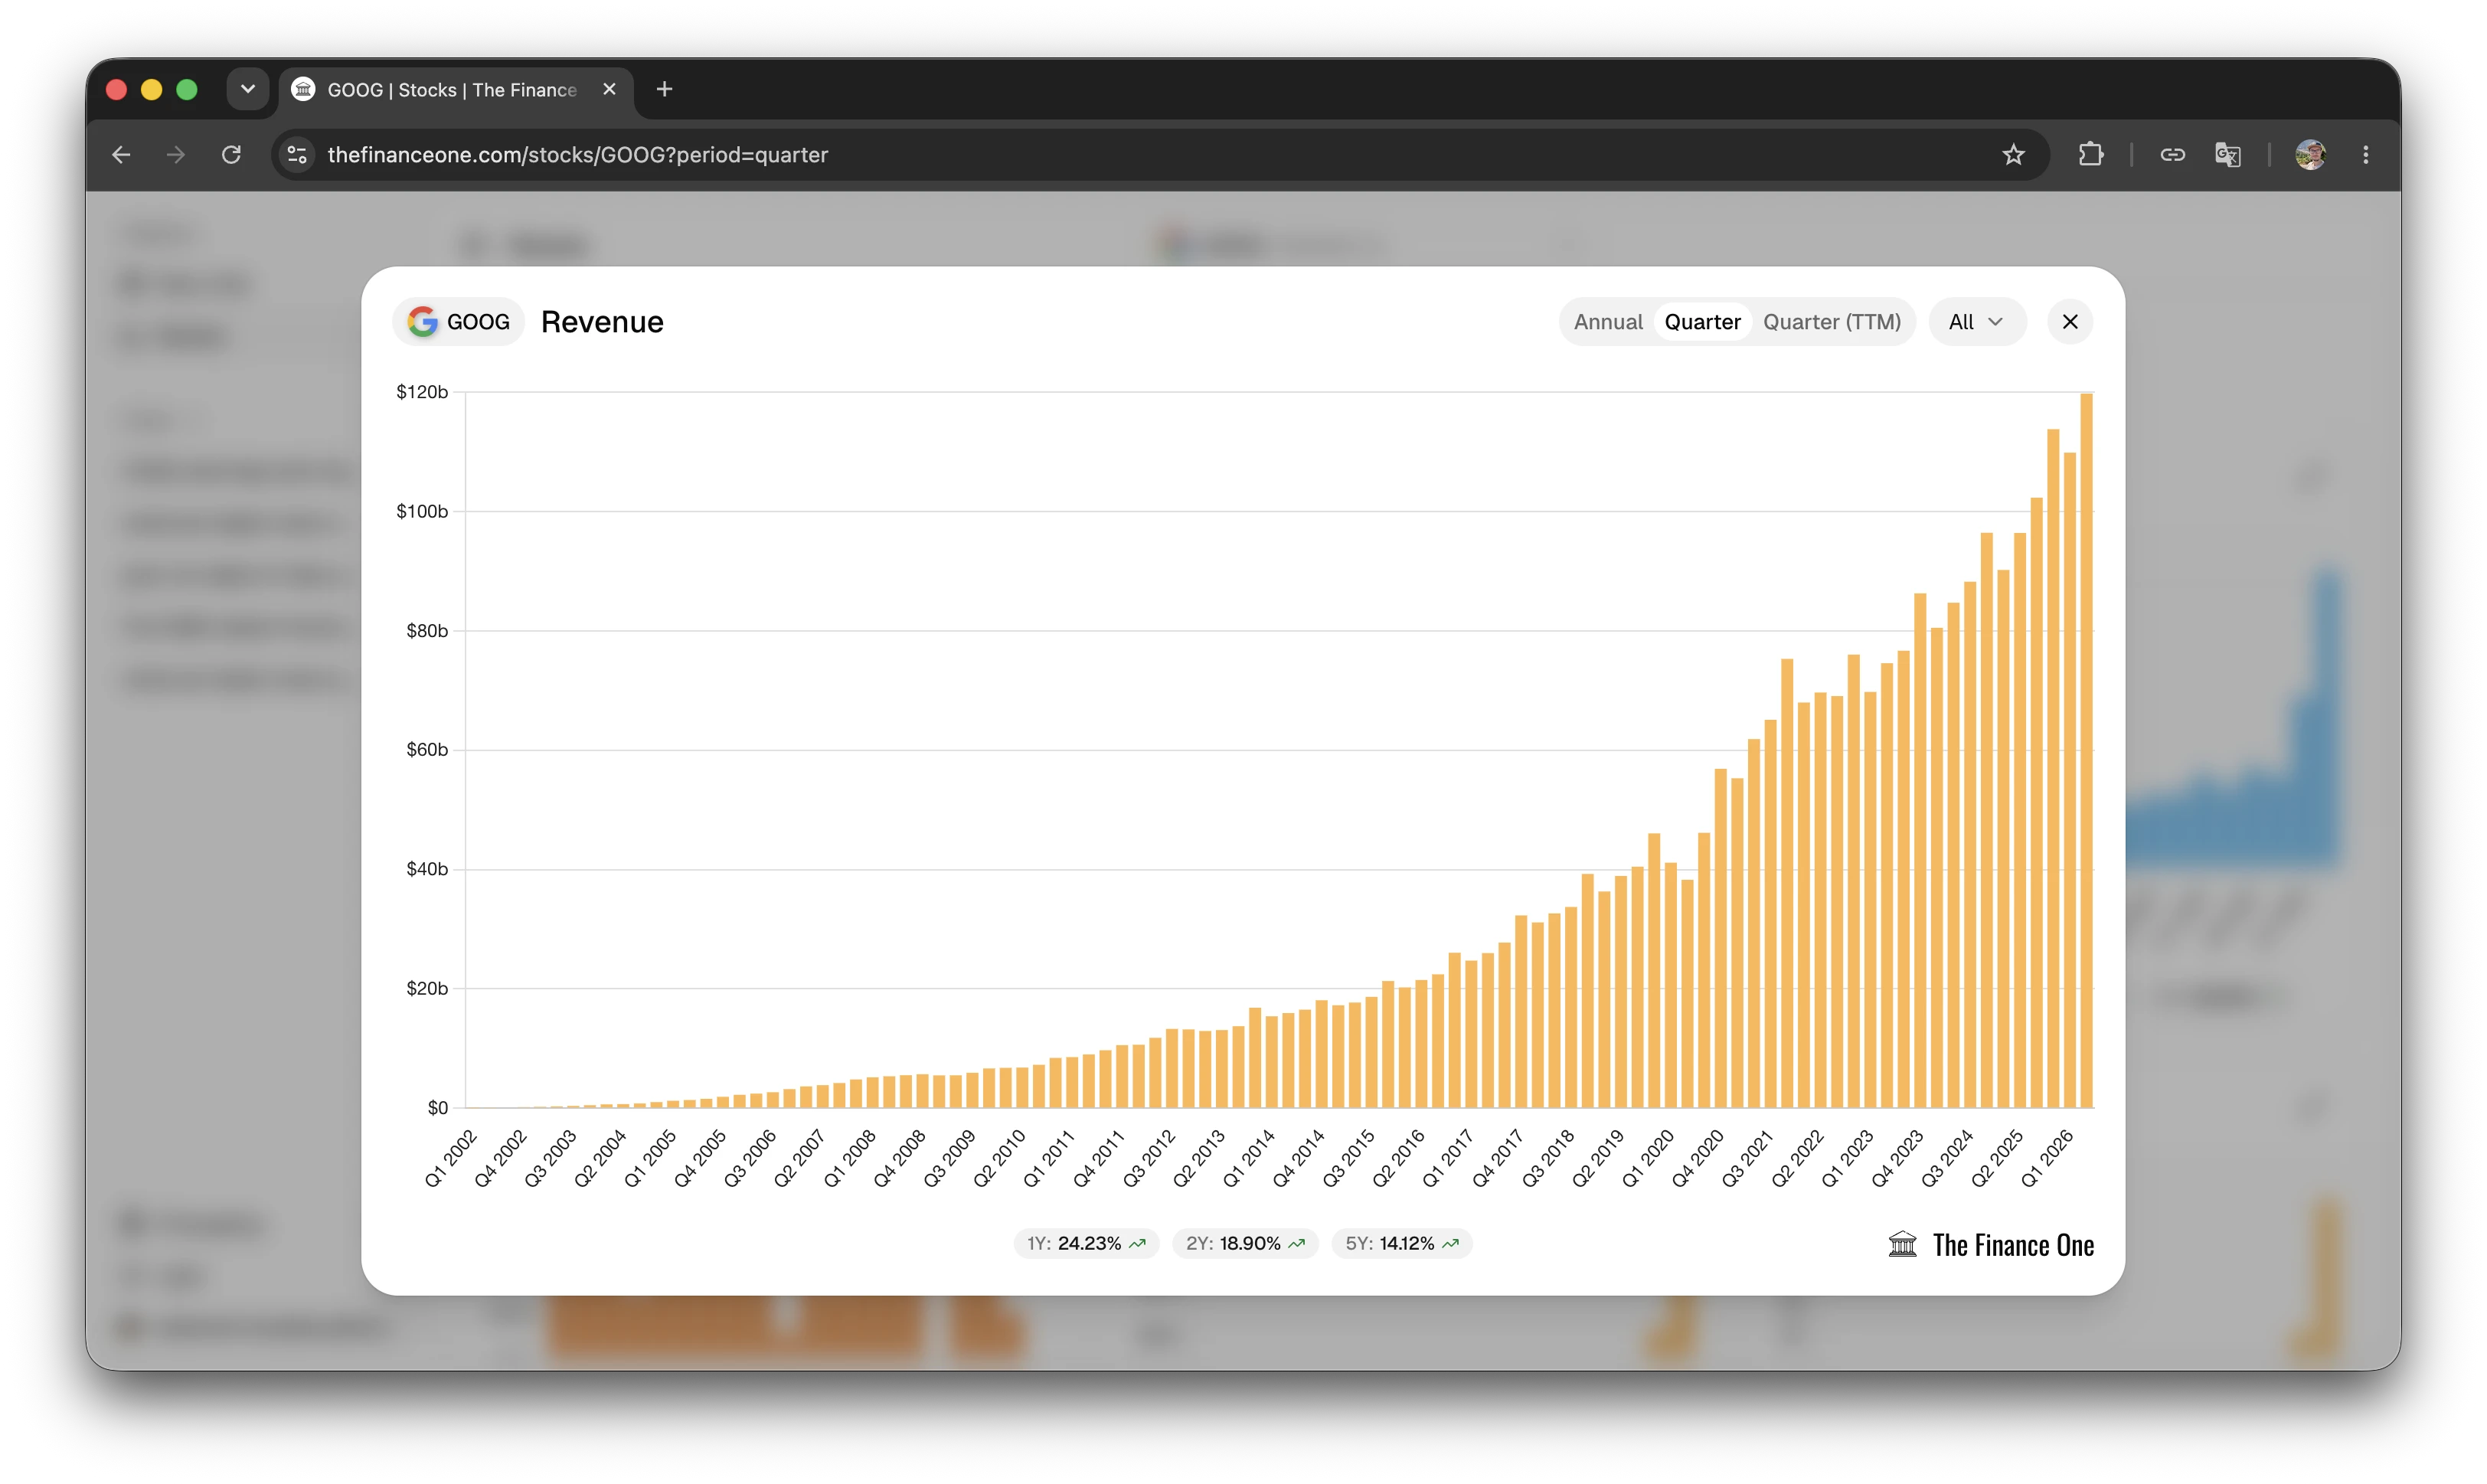Click the tallest rightmost revenue bar
Screen dimensions: 2487x1484
2086,750
